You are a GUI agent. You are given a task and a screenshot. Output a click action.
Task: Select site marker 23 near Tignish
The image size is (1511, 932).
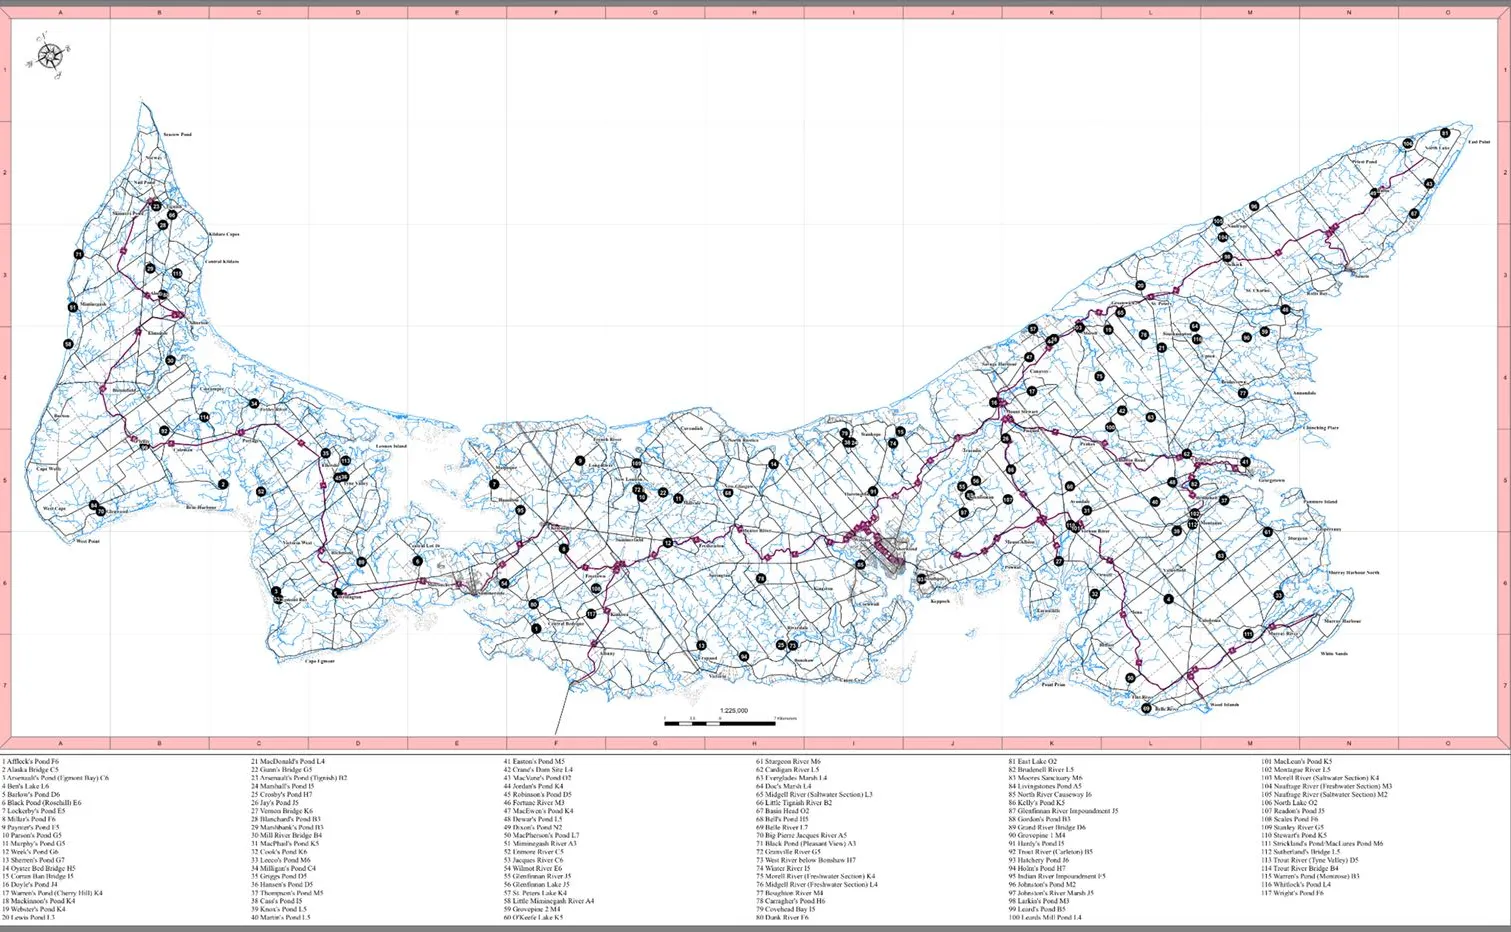(x=156, y=206)
